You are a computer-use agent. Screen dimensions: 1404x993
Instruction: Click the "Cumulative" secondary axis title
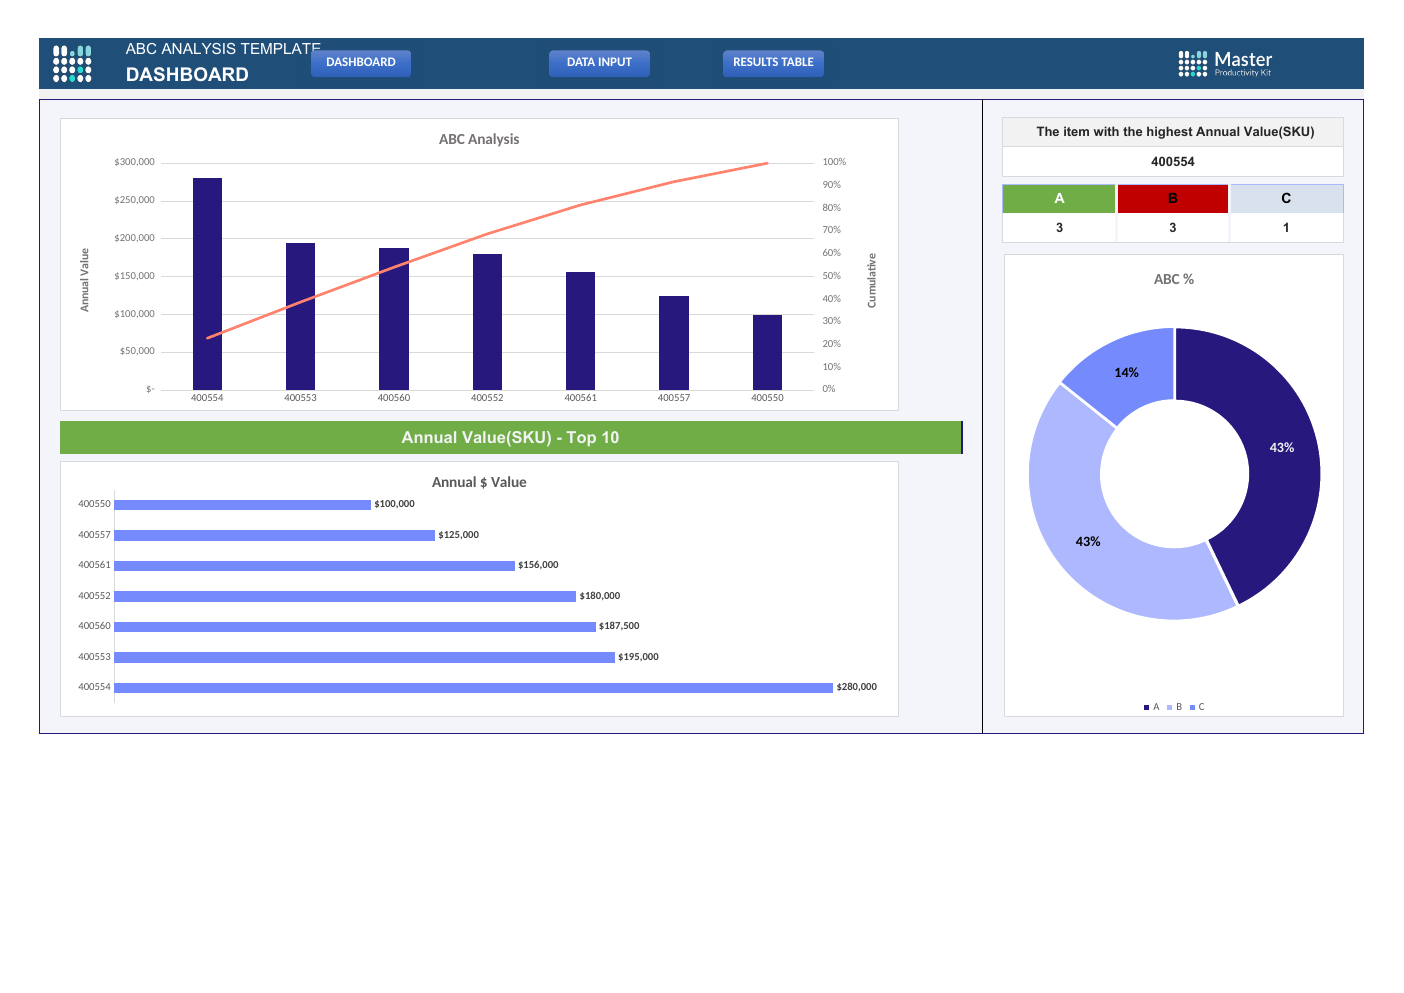(872, 280)
